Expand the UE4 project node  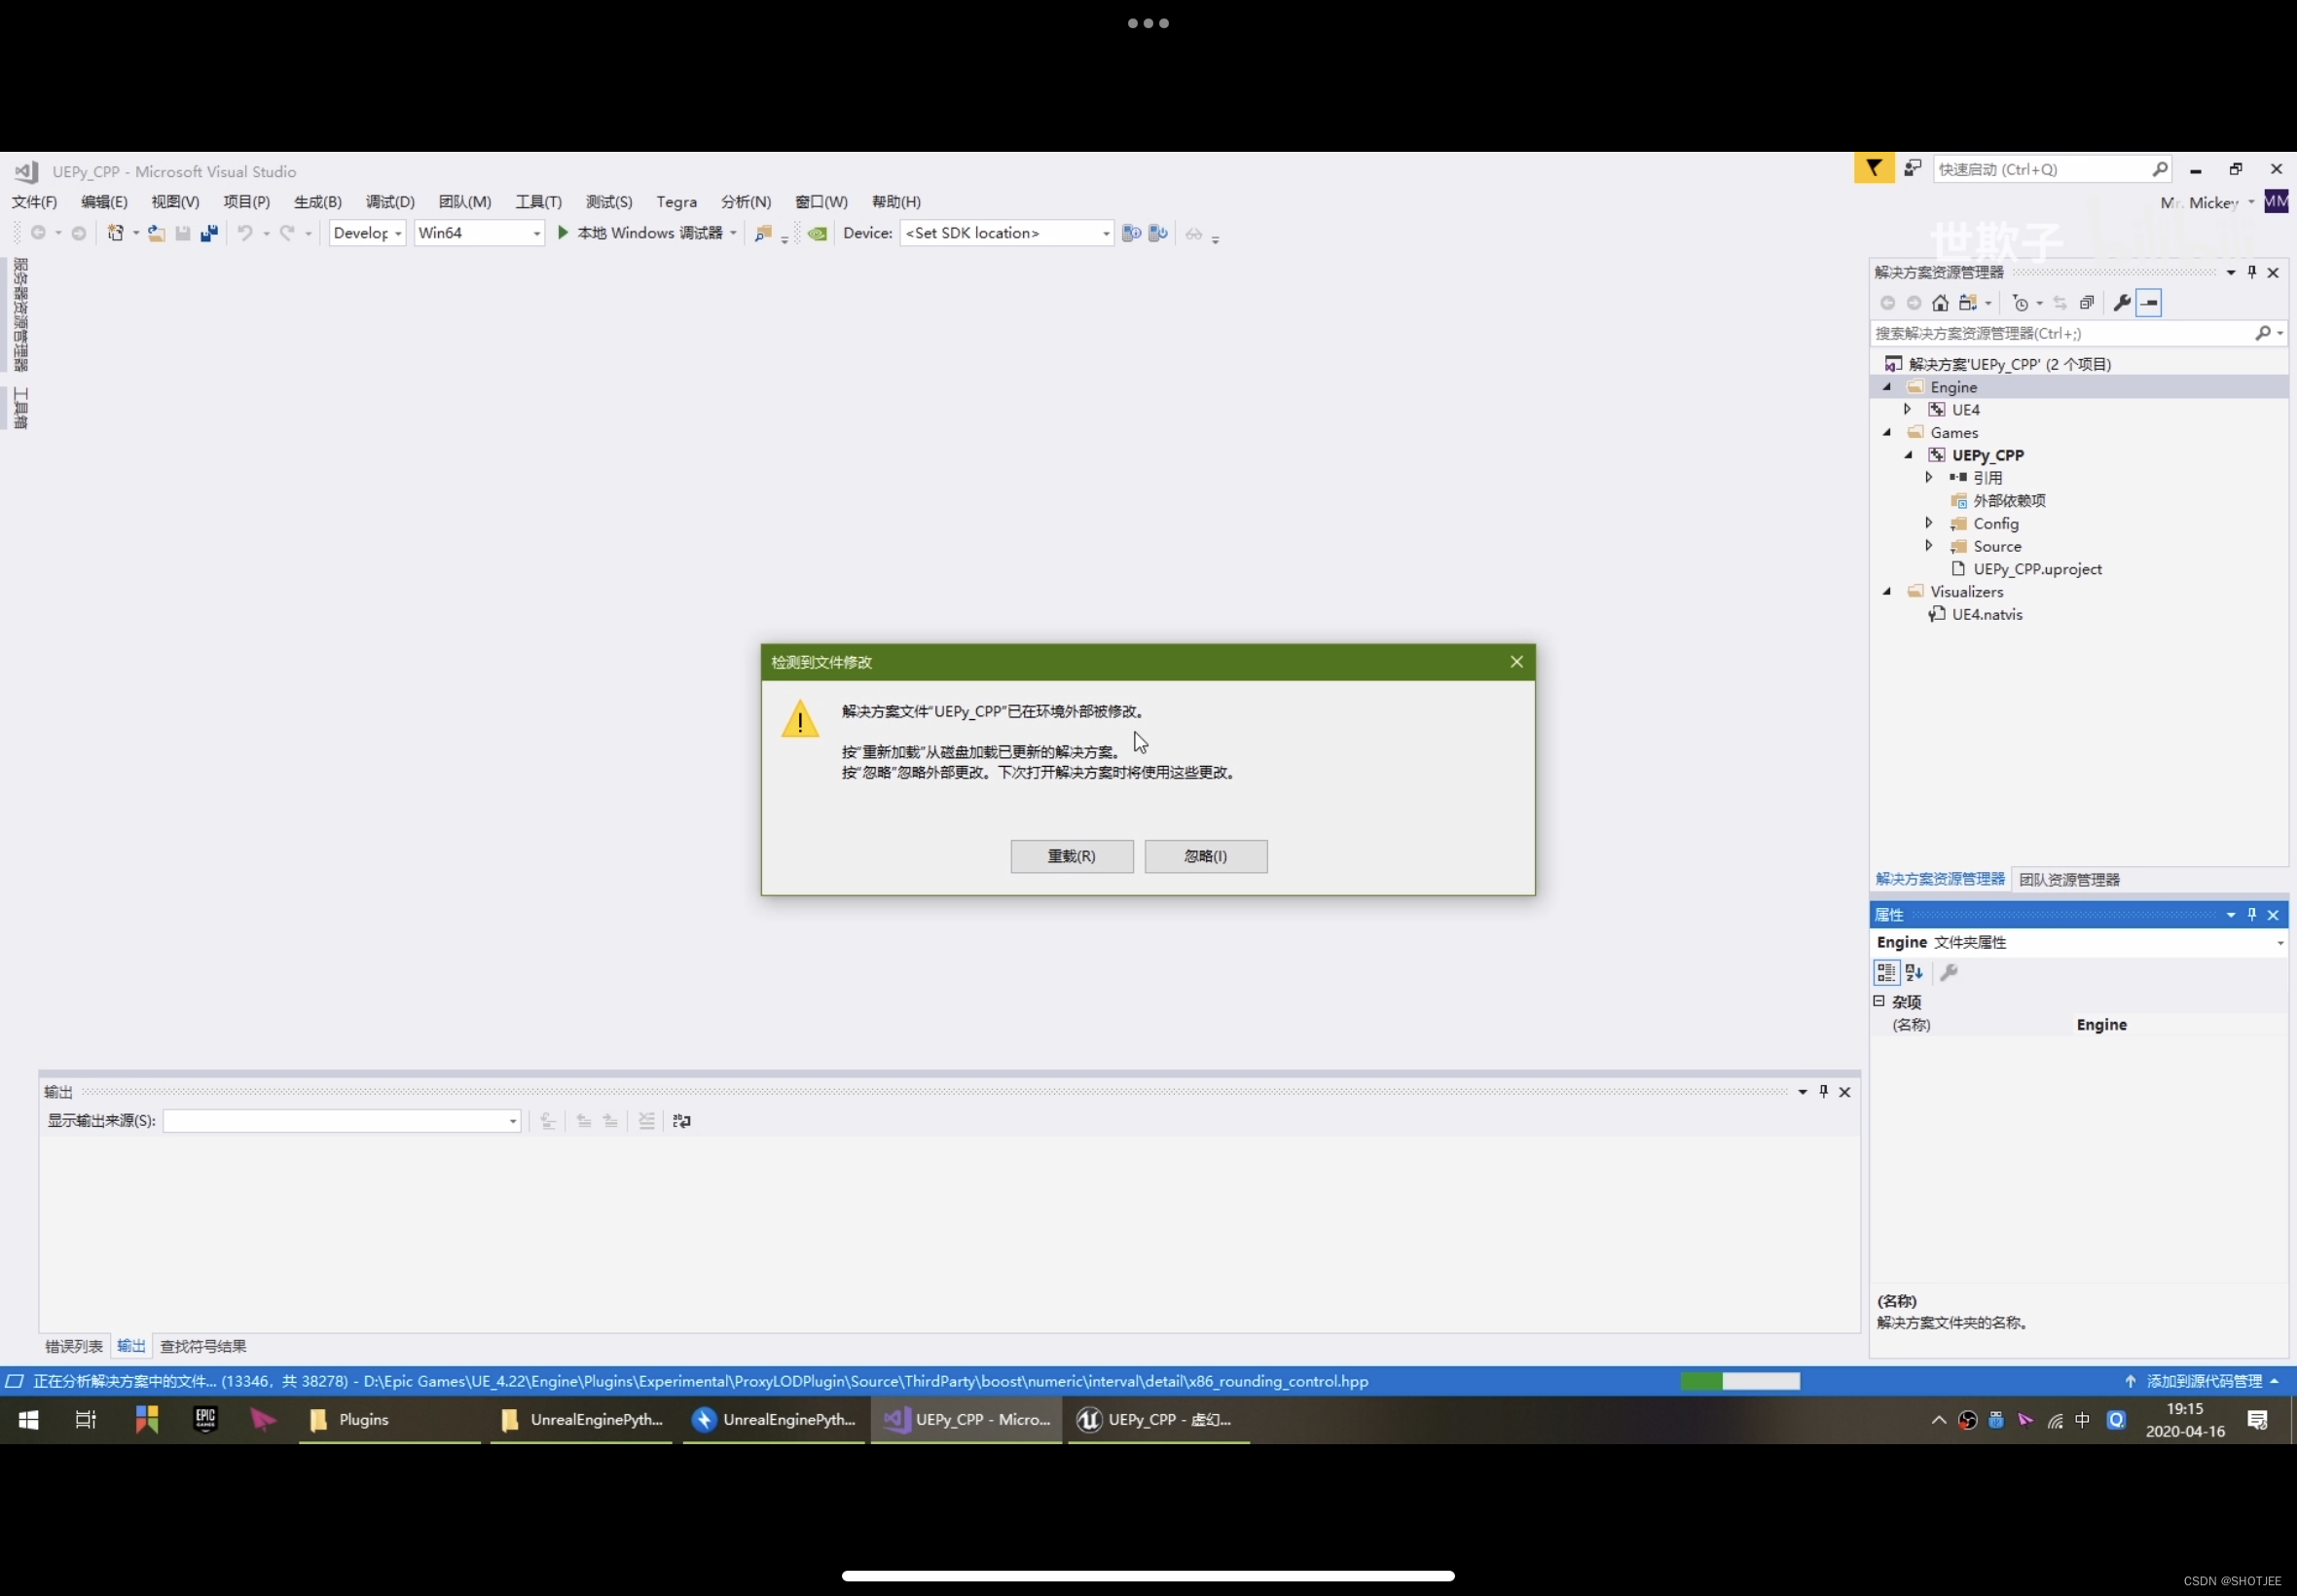click(x=1907, y=410)
